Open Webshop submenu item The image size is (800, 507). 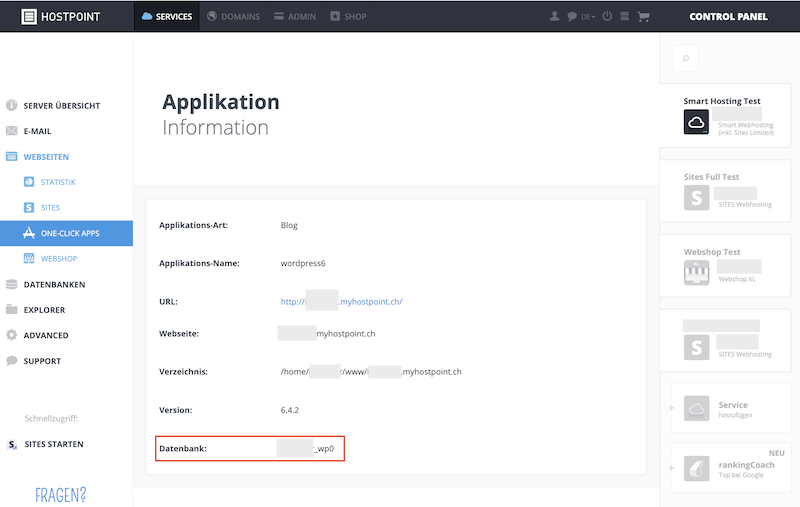59,259
